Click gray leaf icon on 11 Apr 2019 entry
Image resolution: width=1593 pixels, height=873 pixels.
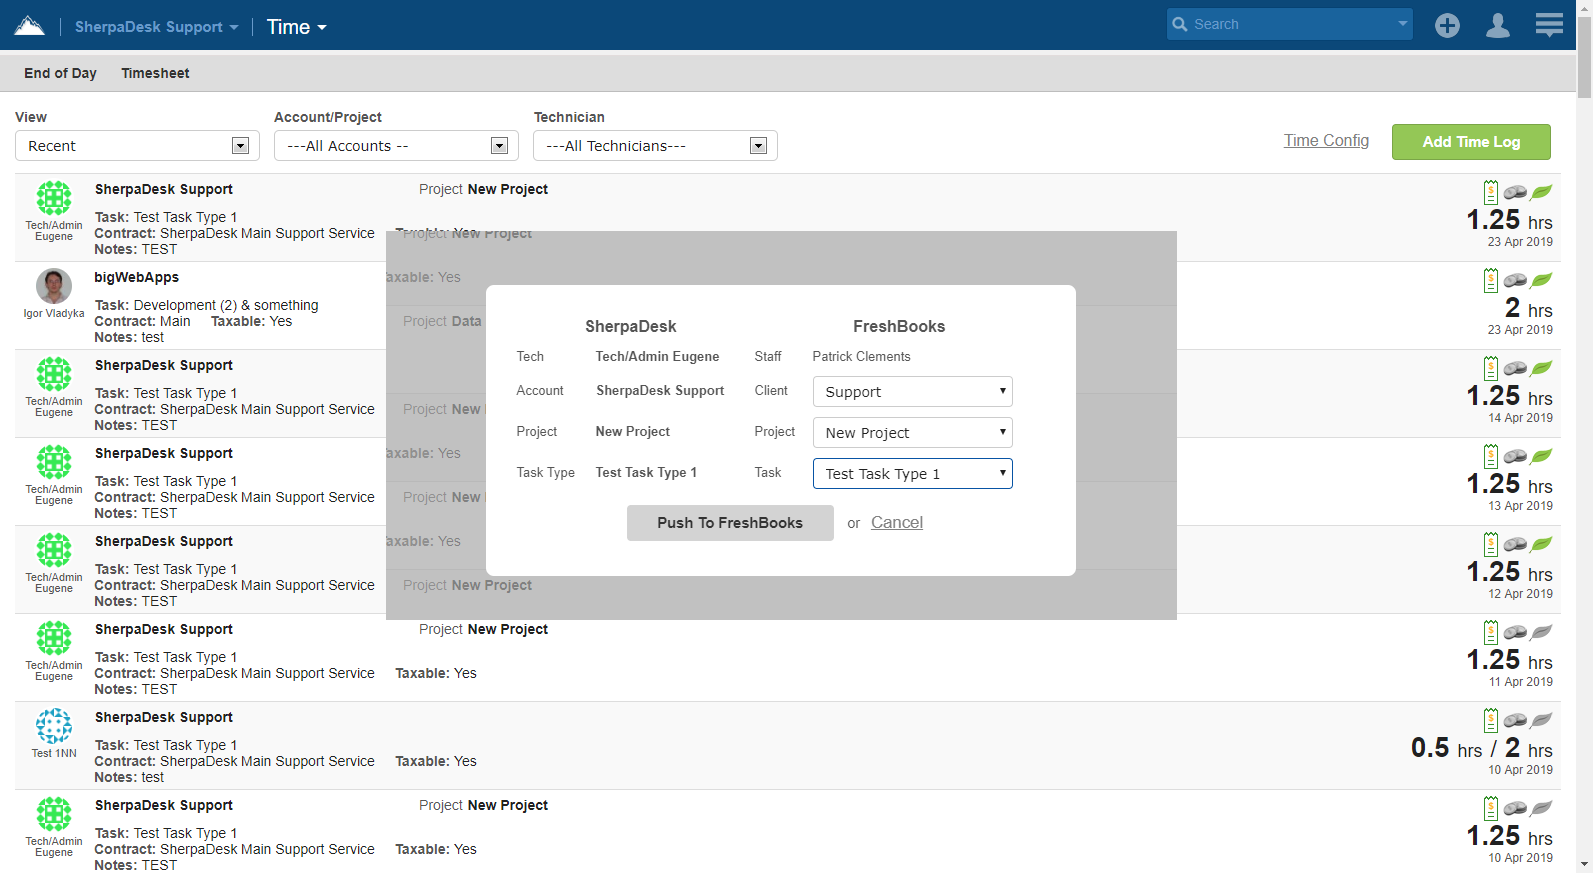coord(1542,633)
